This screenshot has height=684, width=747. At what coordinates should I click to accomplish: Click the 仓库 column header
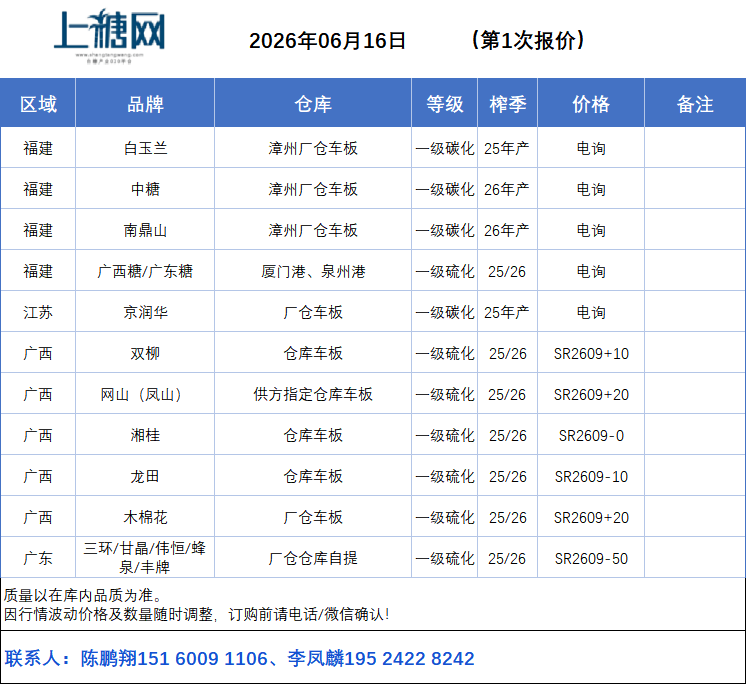(313, 103)
